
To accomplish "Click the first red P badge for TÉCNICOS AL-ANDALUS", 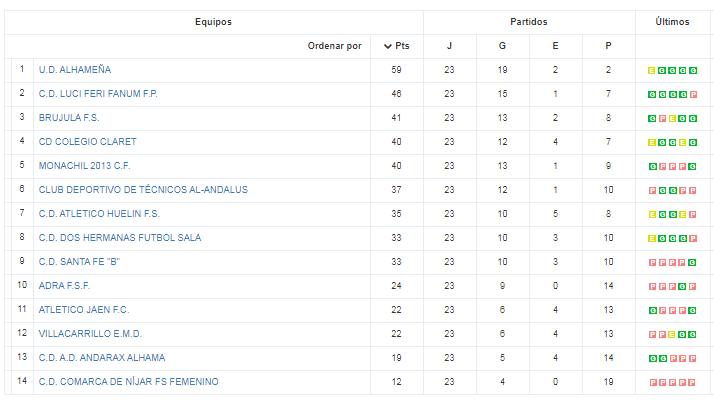I will point(652,190).
